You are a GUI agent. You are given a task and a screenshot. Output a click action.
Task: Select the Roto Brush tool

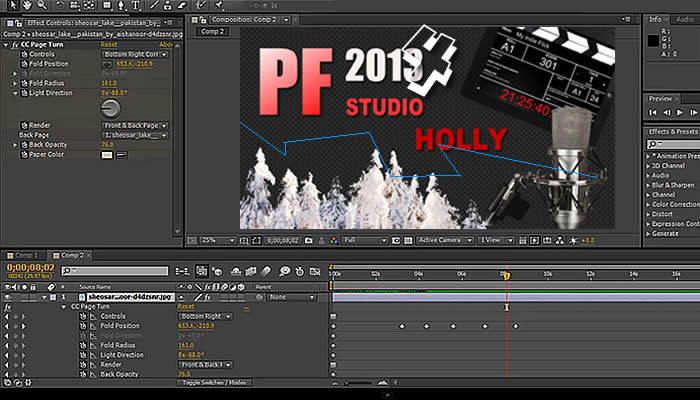coord(202,5)
